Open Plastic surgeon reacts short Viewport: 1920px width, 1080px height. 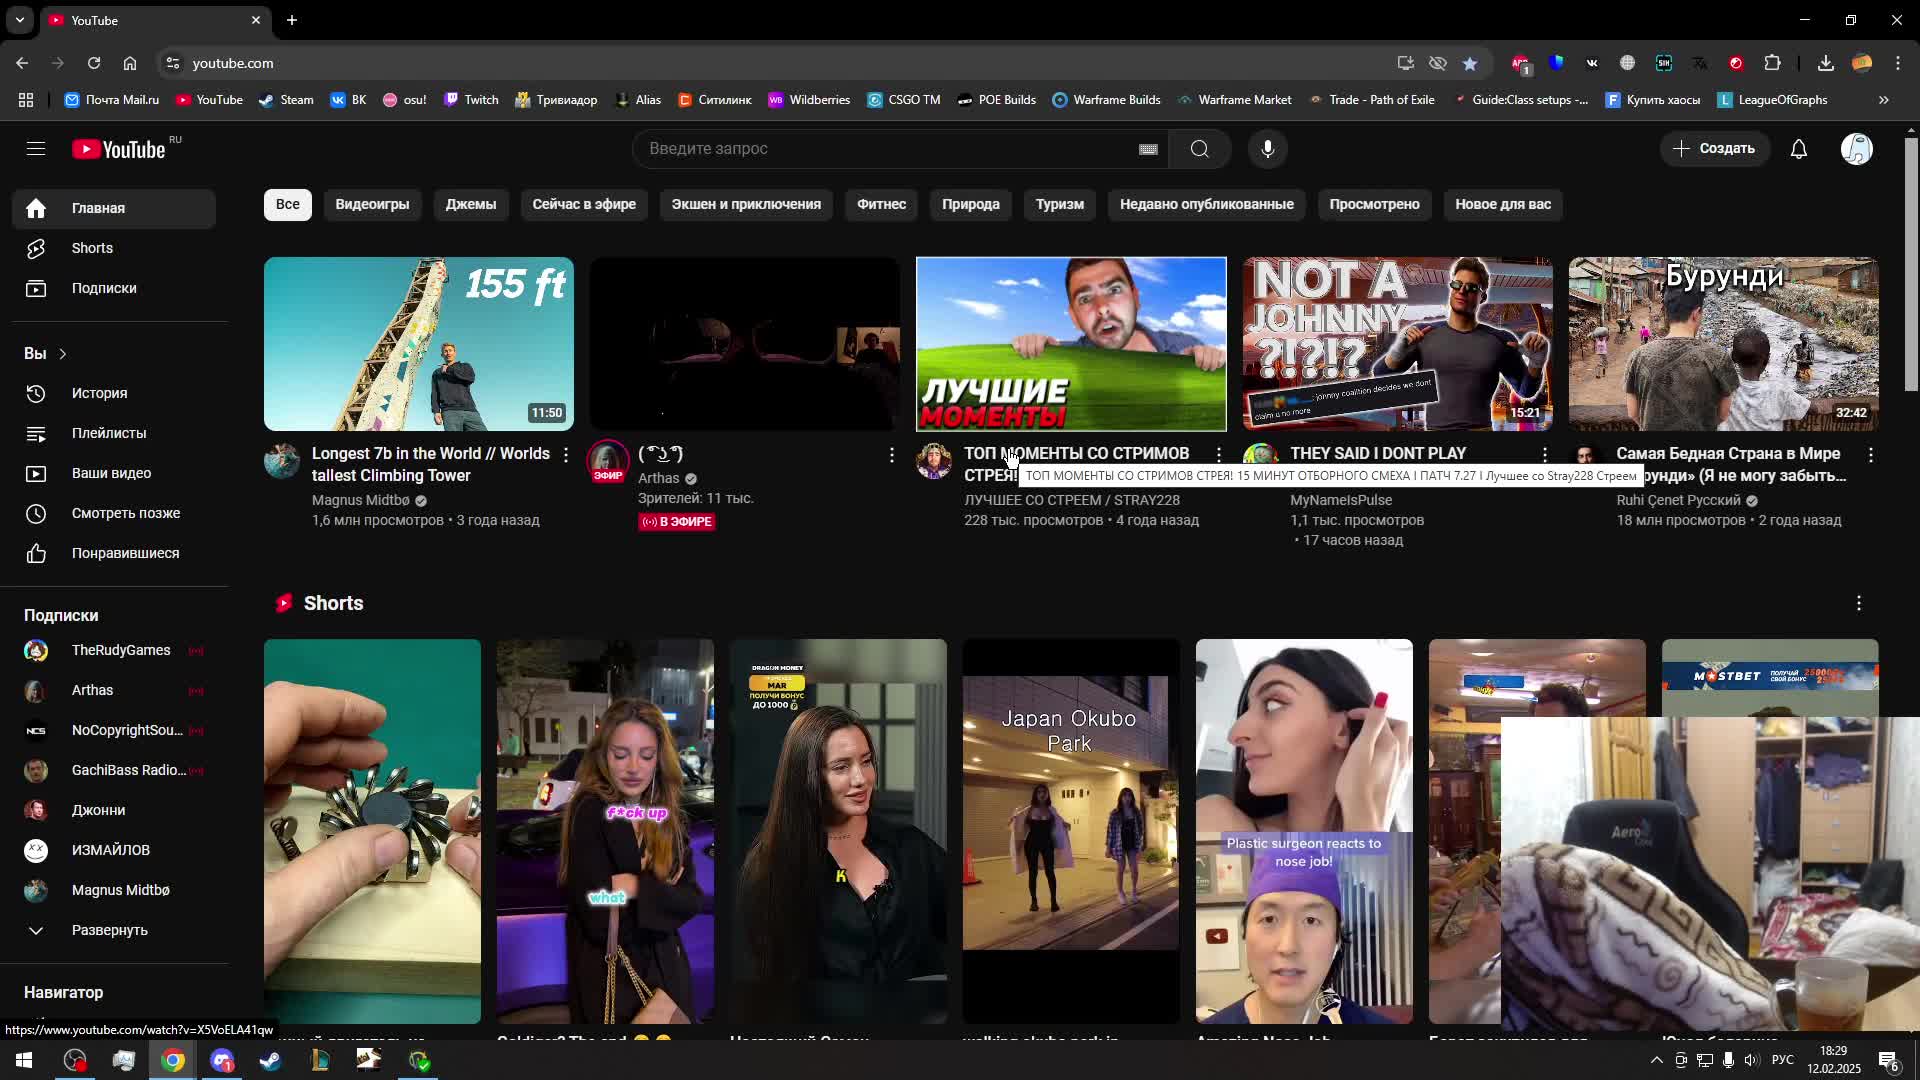tap(1304, 831)
